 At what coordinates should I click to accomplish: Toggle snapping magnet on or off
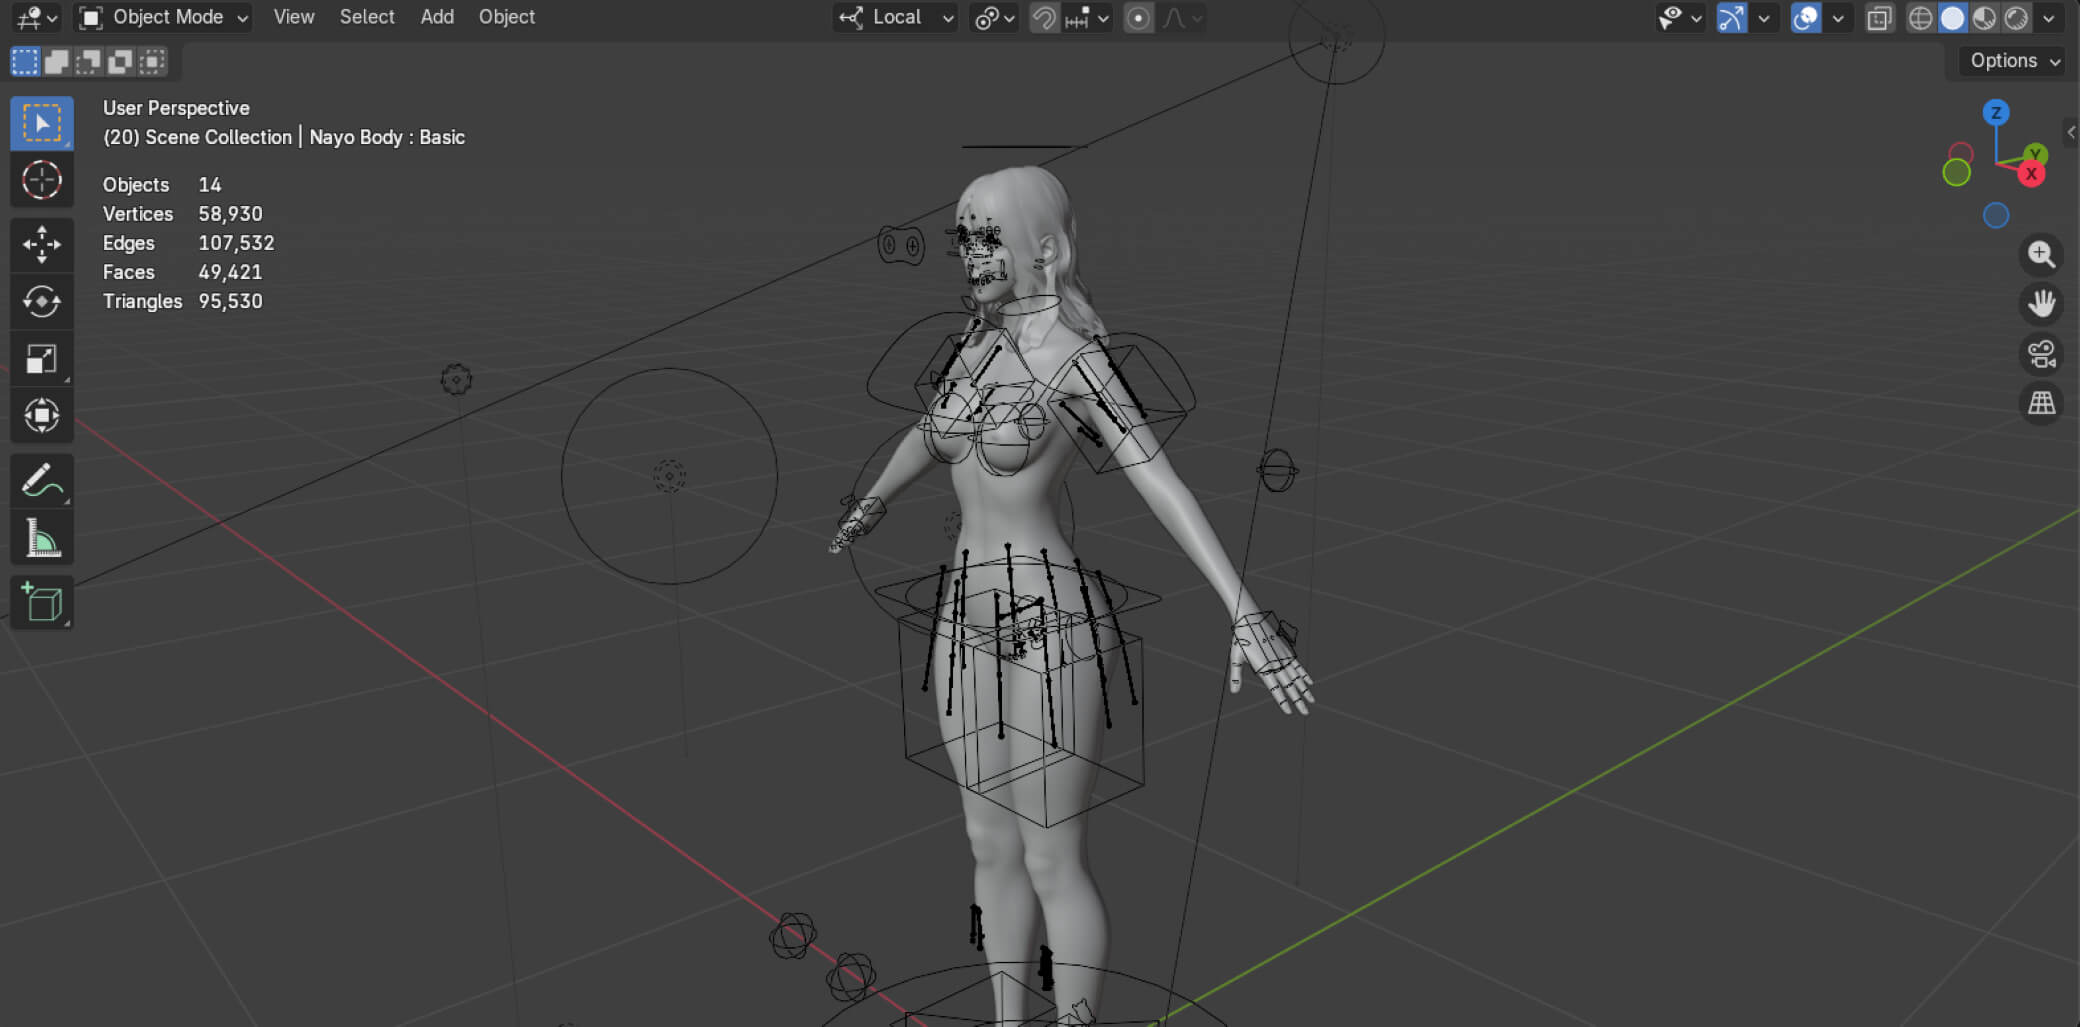(1044, 18)
